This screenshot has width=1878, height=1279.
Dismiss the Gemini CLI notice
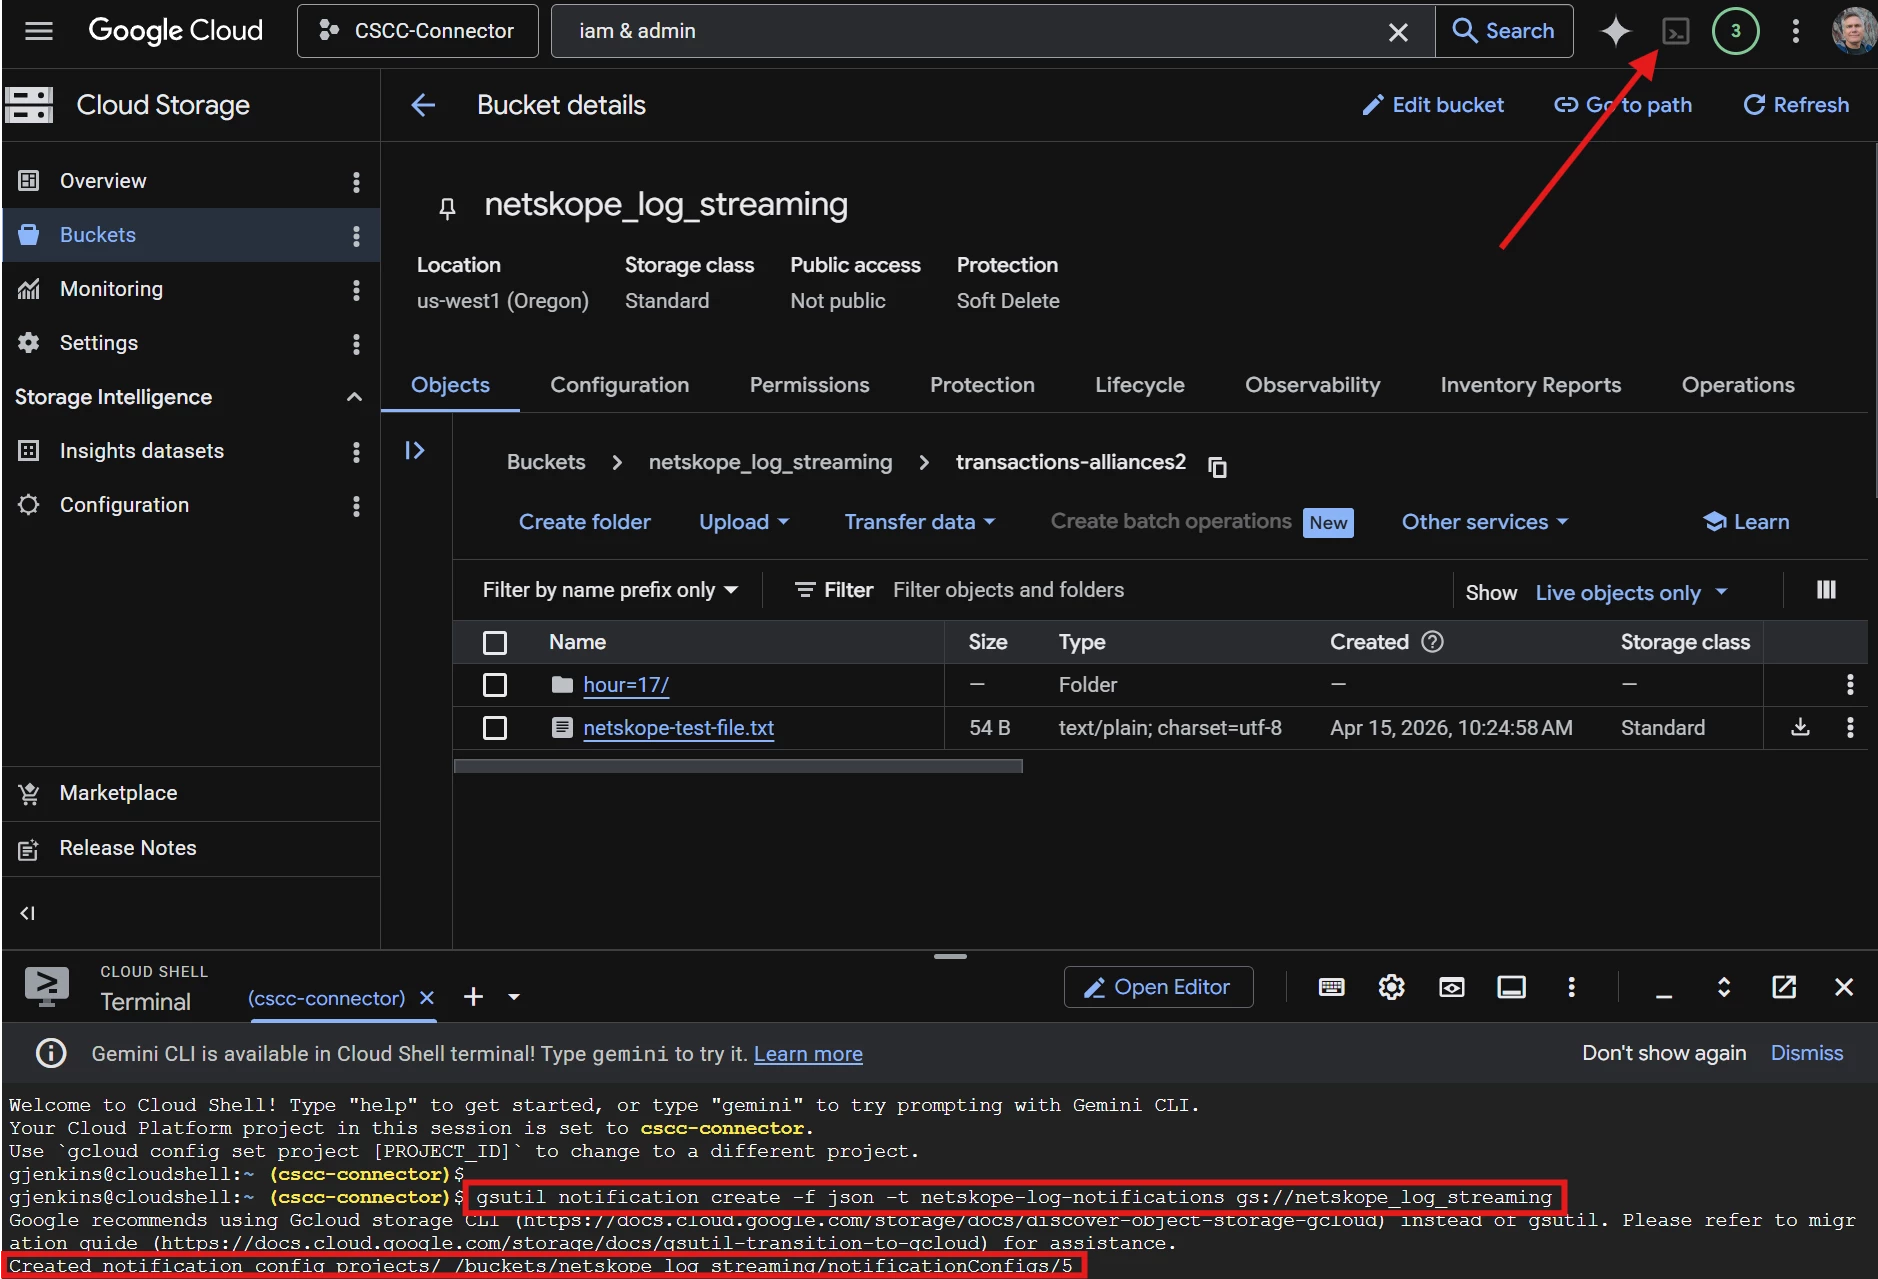(1806, 1053)
